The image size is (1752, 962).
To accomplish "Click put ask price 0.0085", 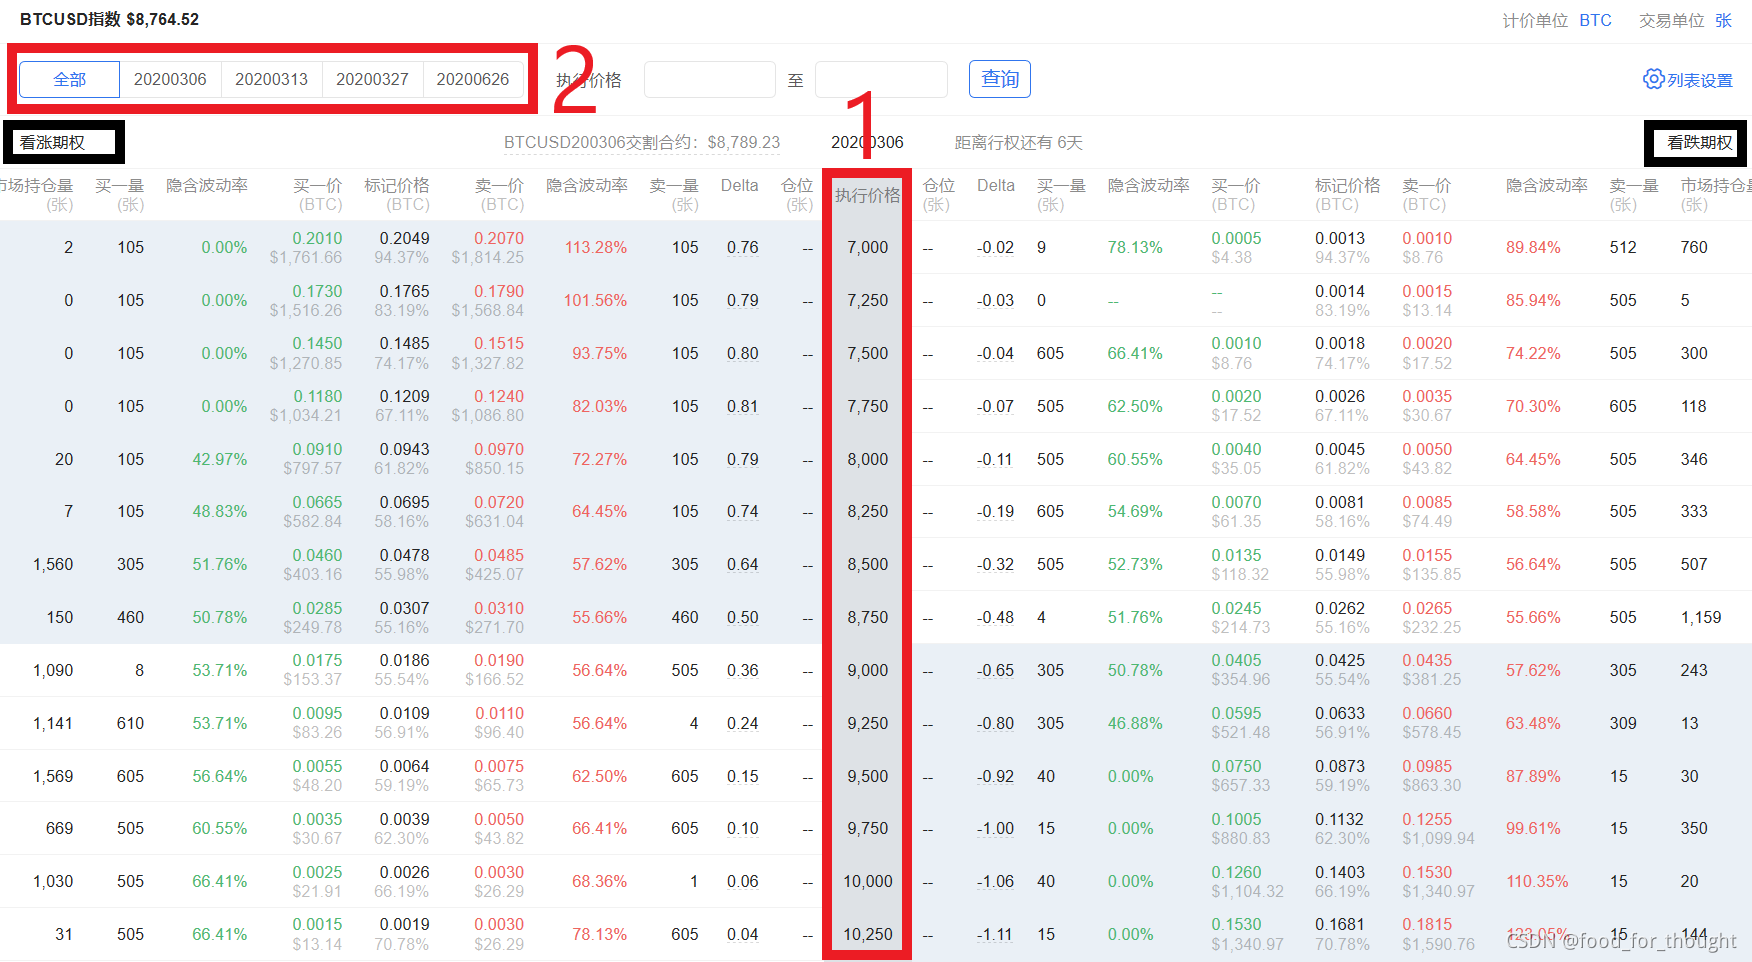I will point(1427,502).
